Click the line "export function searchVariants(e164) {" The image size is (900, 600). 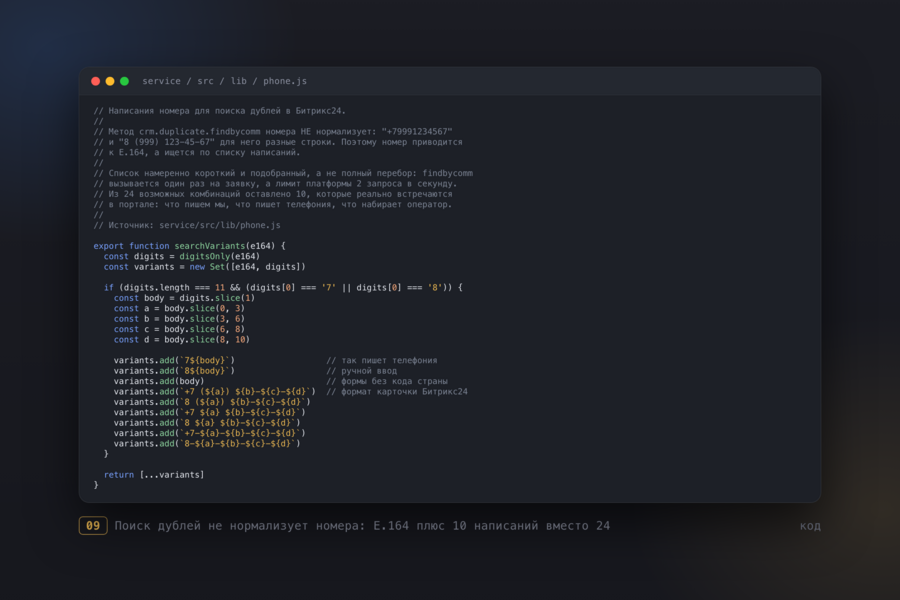click(189, 246)
